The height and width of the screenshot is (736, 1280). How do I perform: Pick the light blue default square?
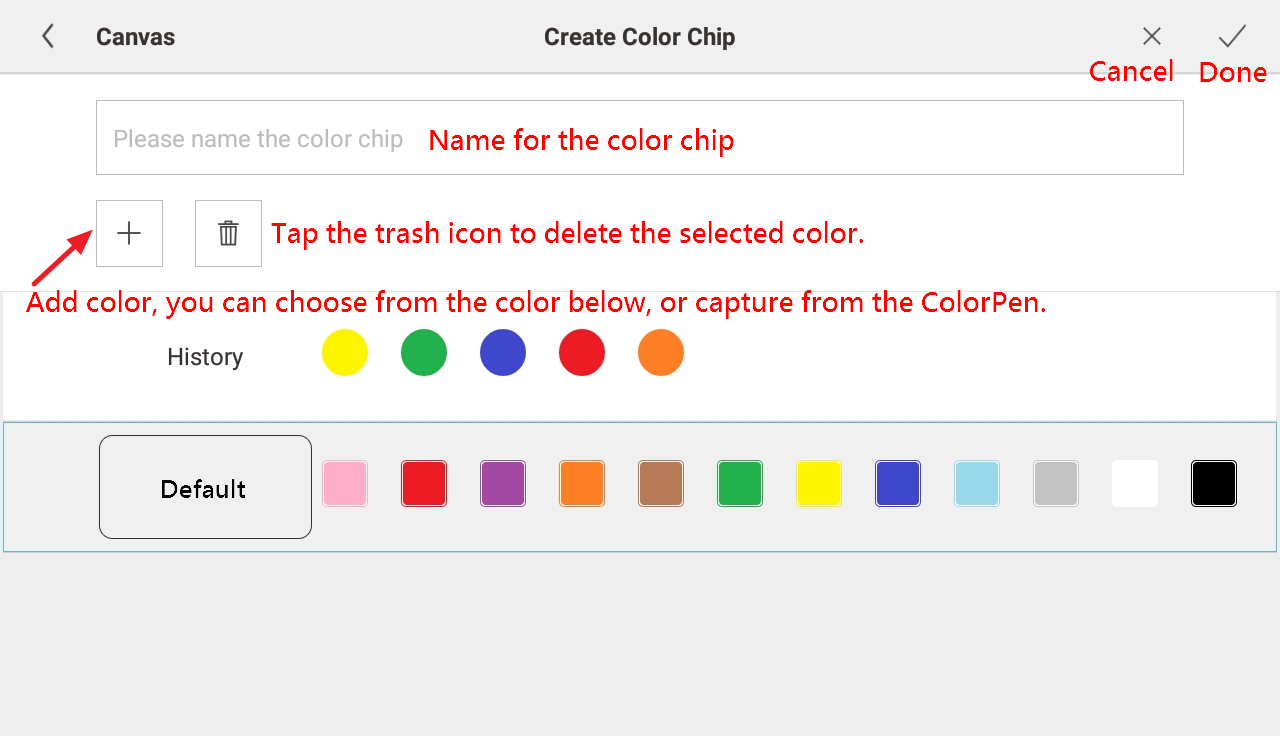click(x=977, y=484)
